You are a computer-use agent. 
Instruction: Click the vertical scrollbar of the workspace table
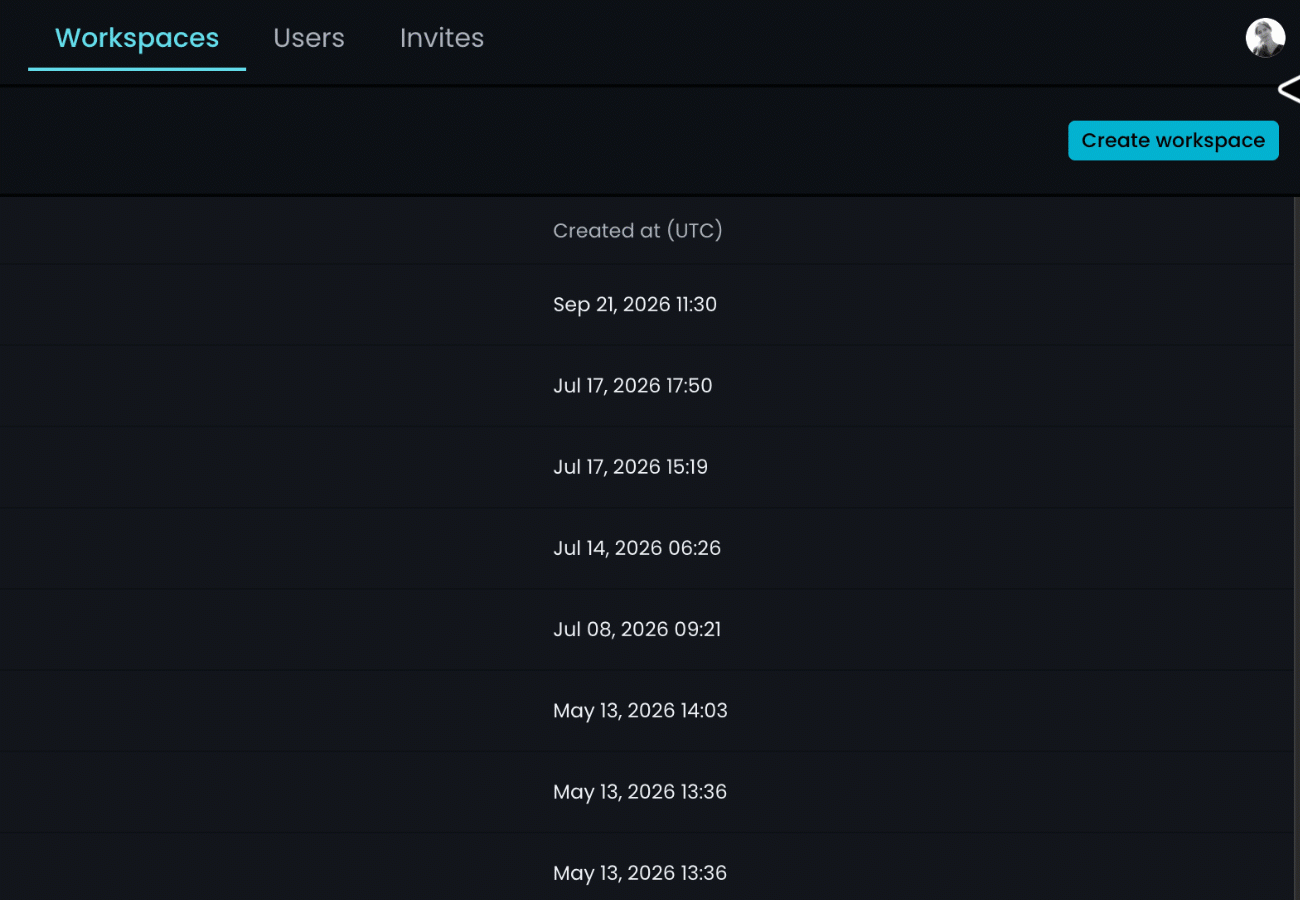click(1297, 548)
